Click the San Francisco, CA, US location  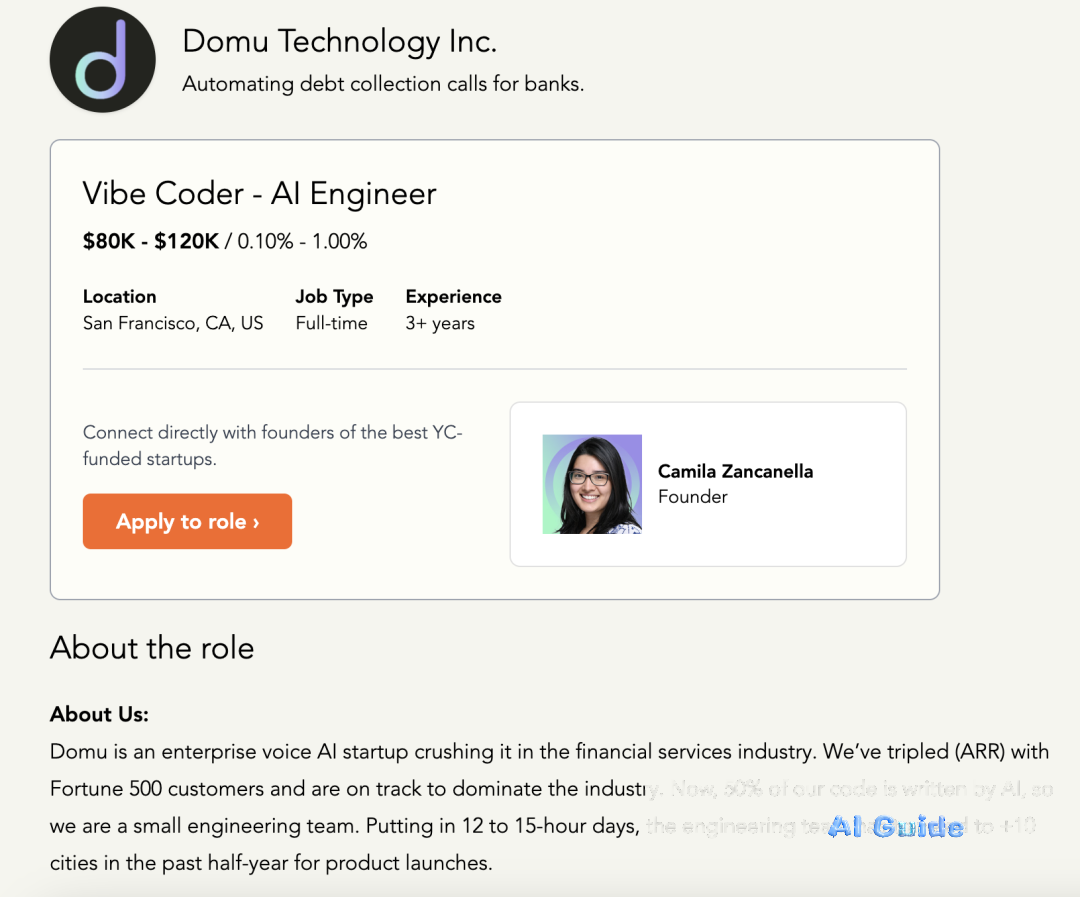click(173, 323)
